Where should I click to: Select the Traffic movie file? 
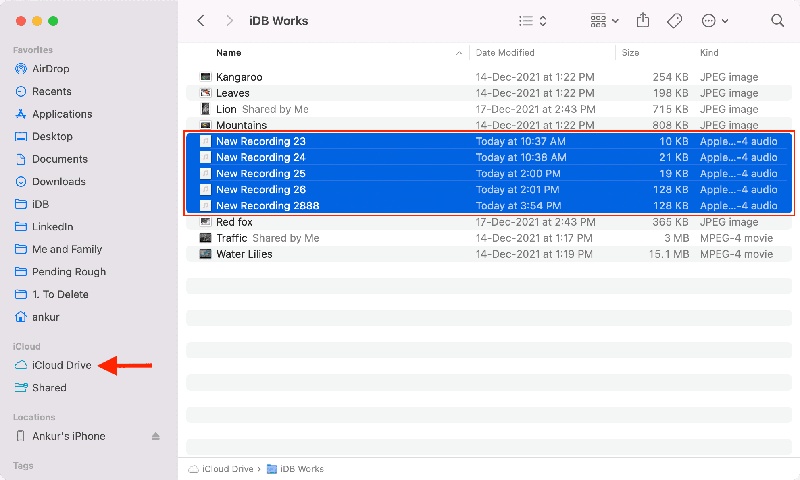[489, 238]
